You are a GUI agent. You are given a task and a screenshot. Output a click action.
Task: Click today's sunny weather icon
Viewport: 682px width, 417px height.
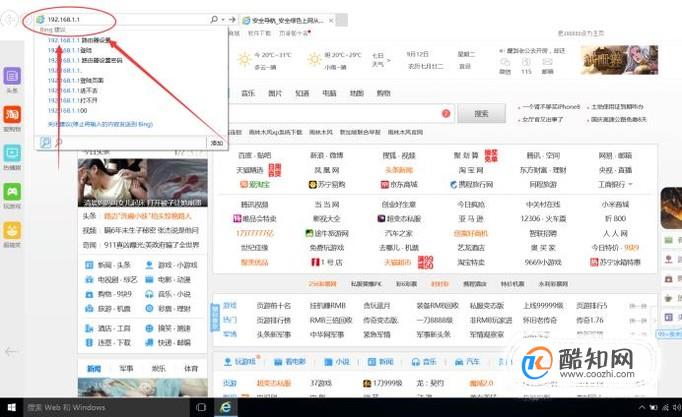point(244,60)
